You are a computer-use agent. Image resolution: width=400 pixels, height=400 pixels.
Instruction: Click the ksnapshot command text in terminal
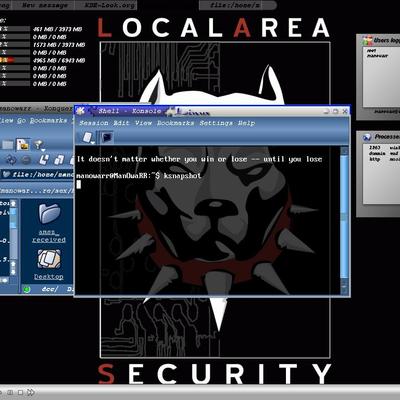pyautogui.click(x=183, y=175)
